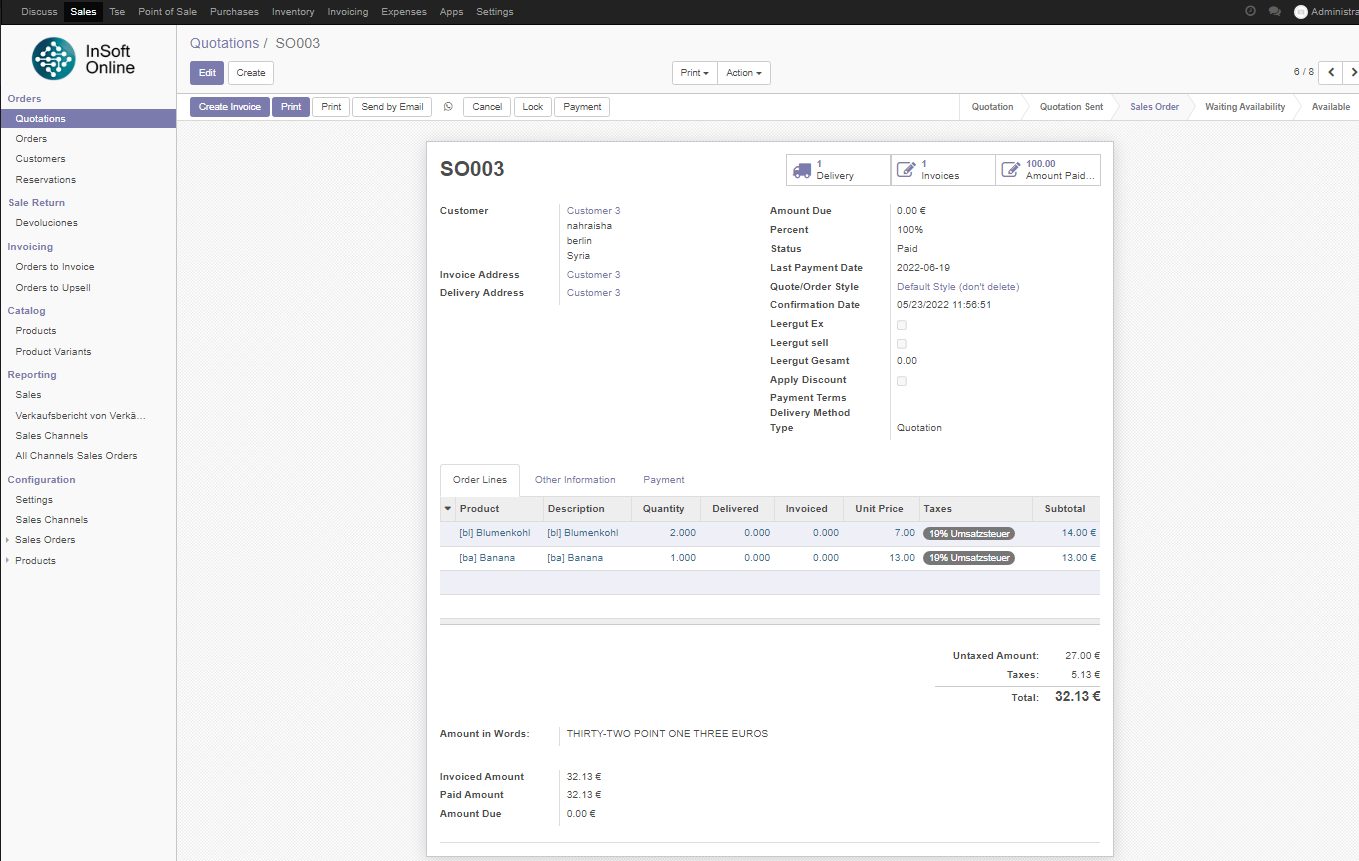Open the Discuss menu
The height and width of the screenshot is (861, 1359).
click(x=39, y=12)
